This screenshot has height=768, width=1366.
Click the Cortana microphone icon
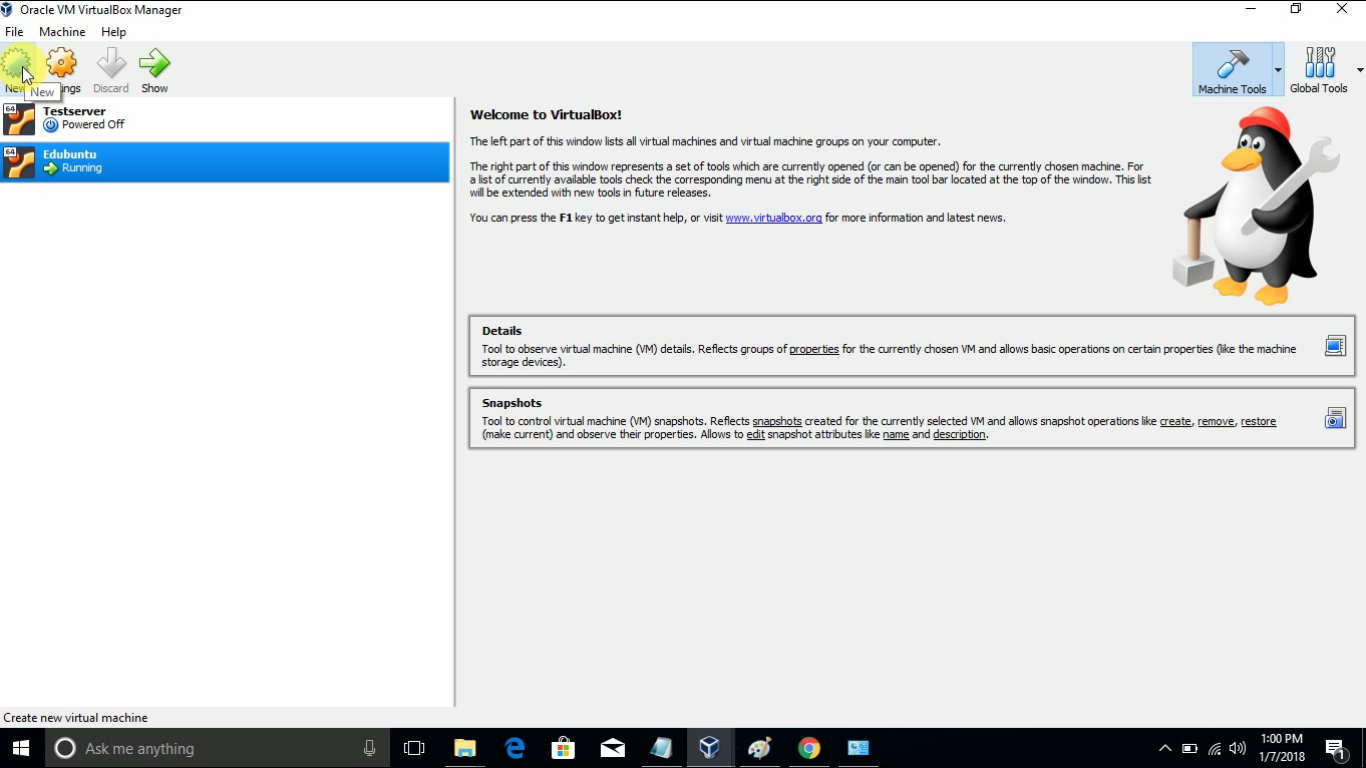coord(370,748)
